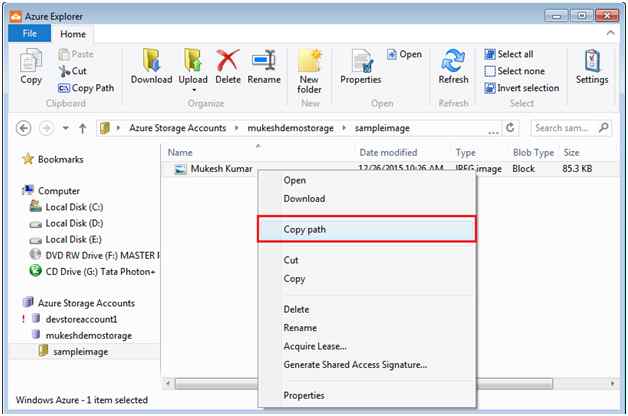This screenshot has height=416, width=628.
Task: Open the File tab
Action: [x=30, y=33]
